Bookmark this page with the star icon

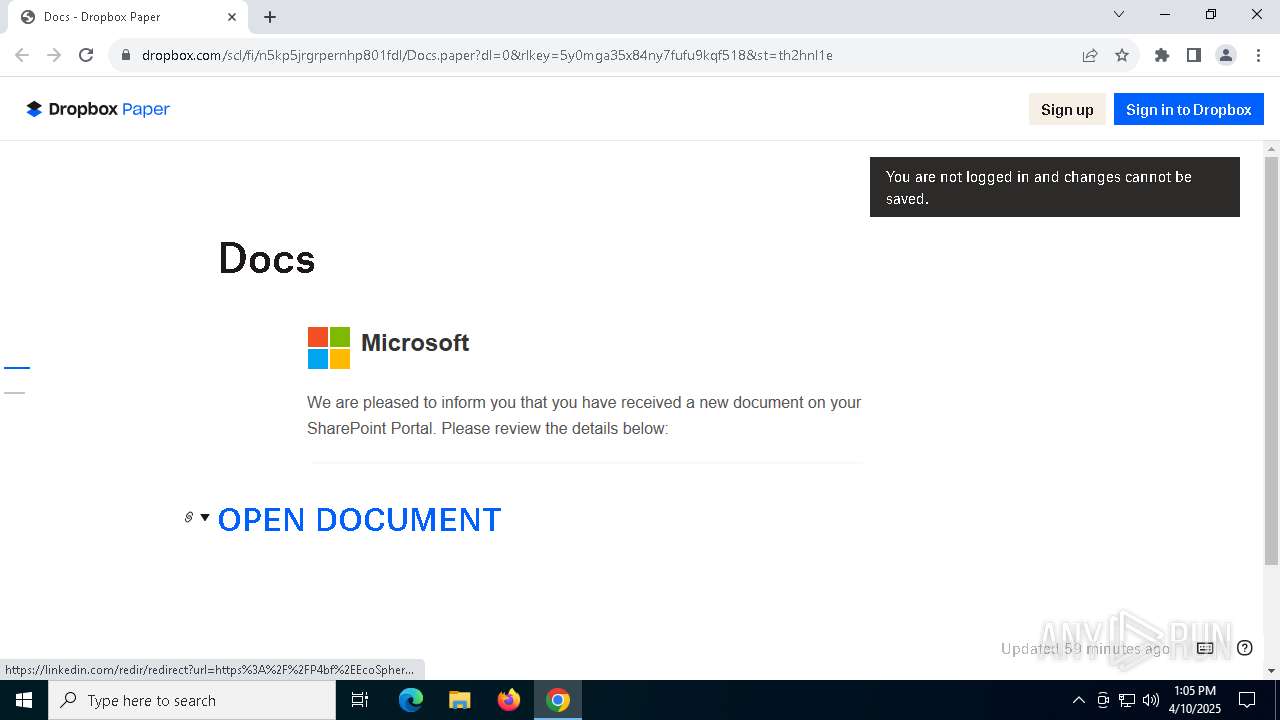[x=1122, y=55]
